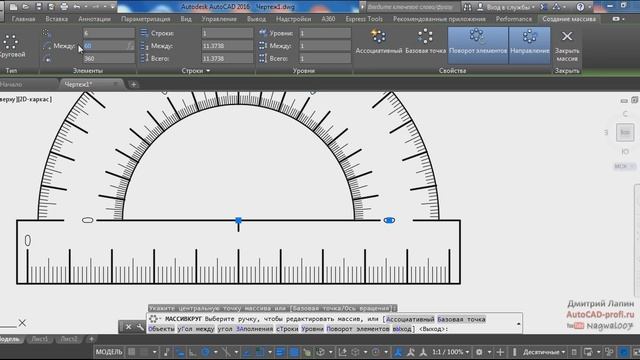The image size is (640, 360).
Task: Click the уГол между option in the command line
Action: (x=196, y=329)
